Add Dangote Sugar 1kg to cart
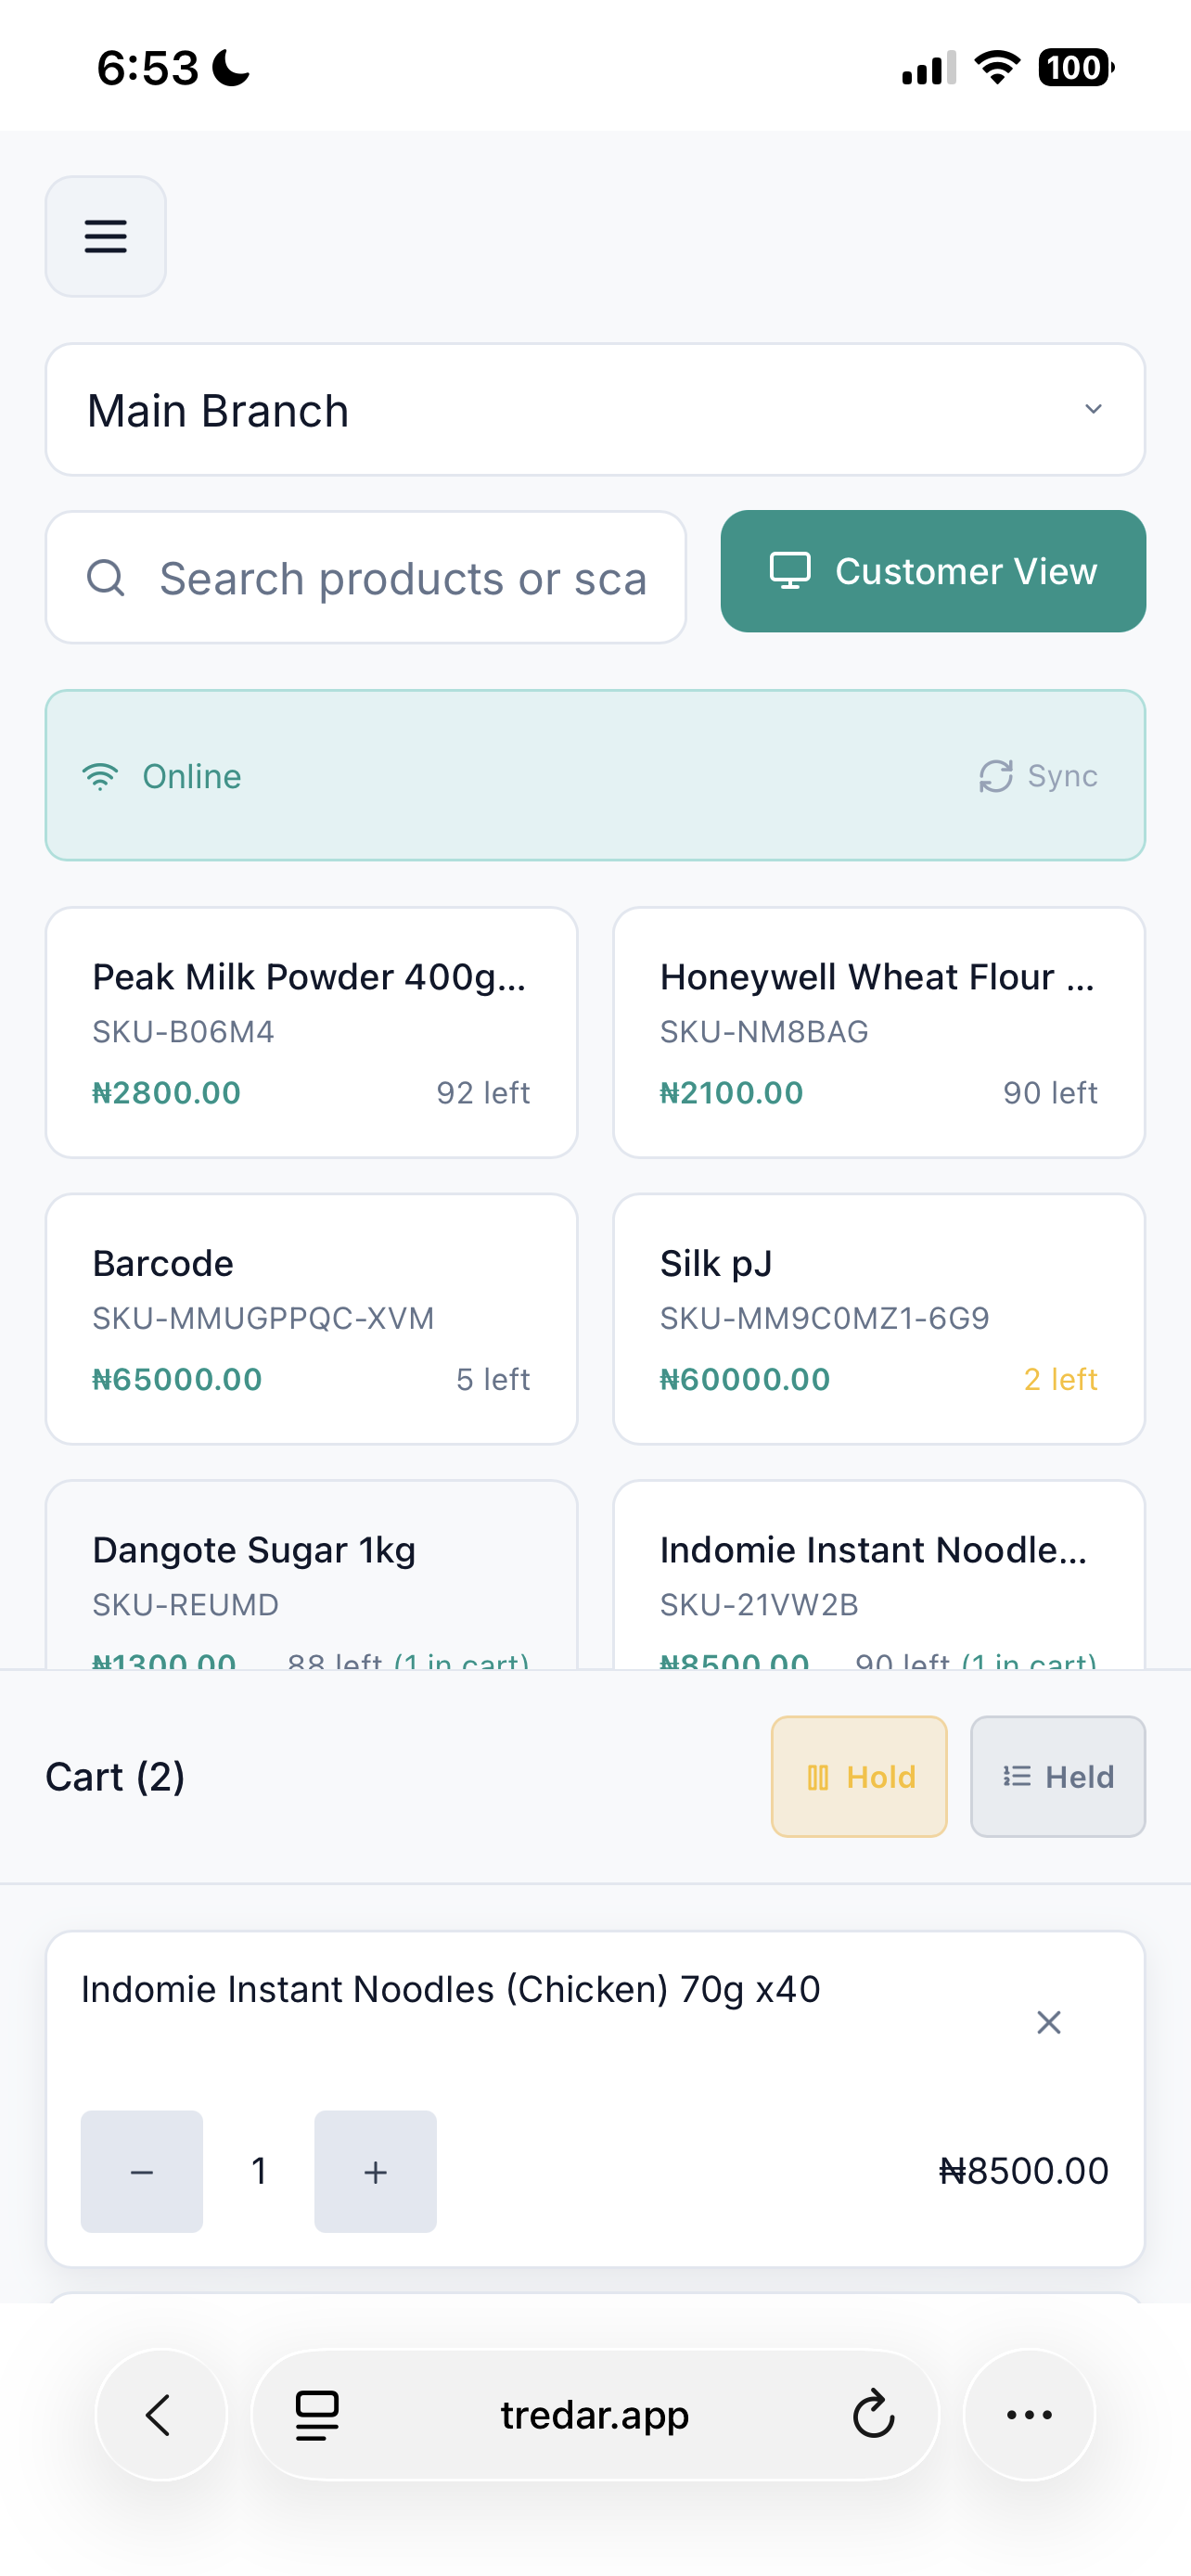The width and height of the screenshot is (1191, 2576). point(311,1575)
